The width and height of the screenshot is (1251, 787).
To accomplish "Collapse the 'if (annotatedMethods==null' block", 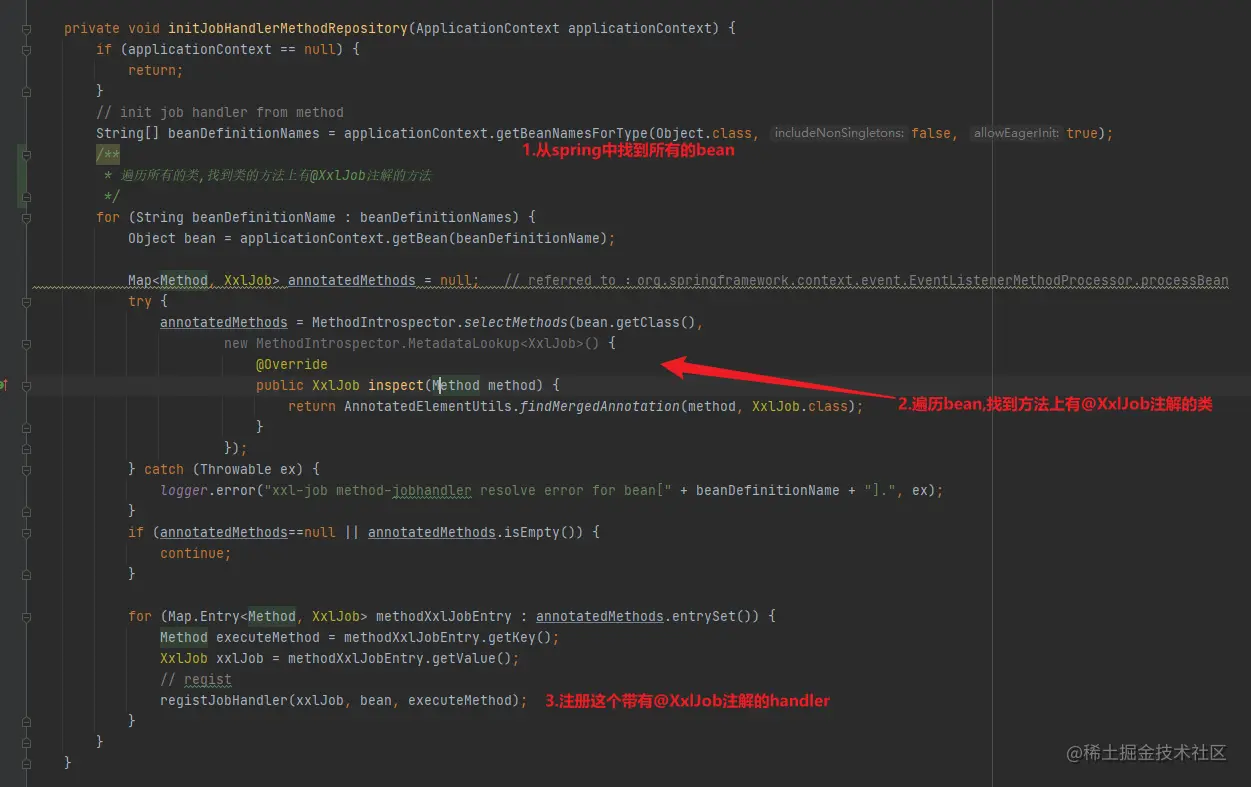I will [x=26, y=532].
